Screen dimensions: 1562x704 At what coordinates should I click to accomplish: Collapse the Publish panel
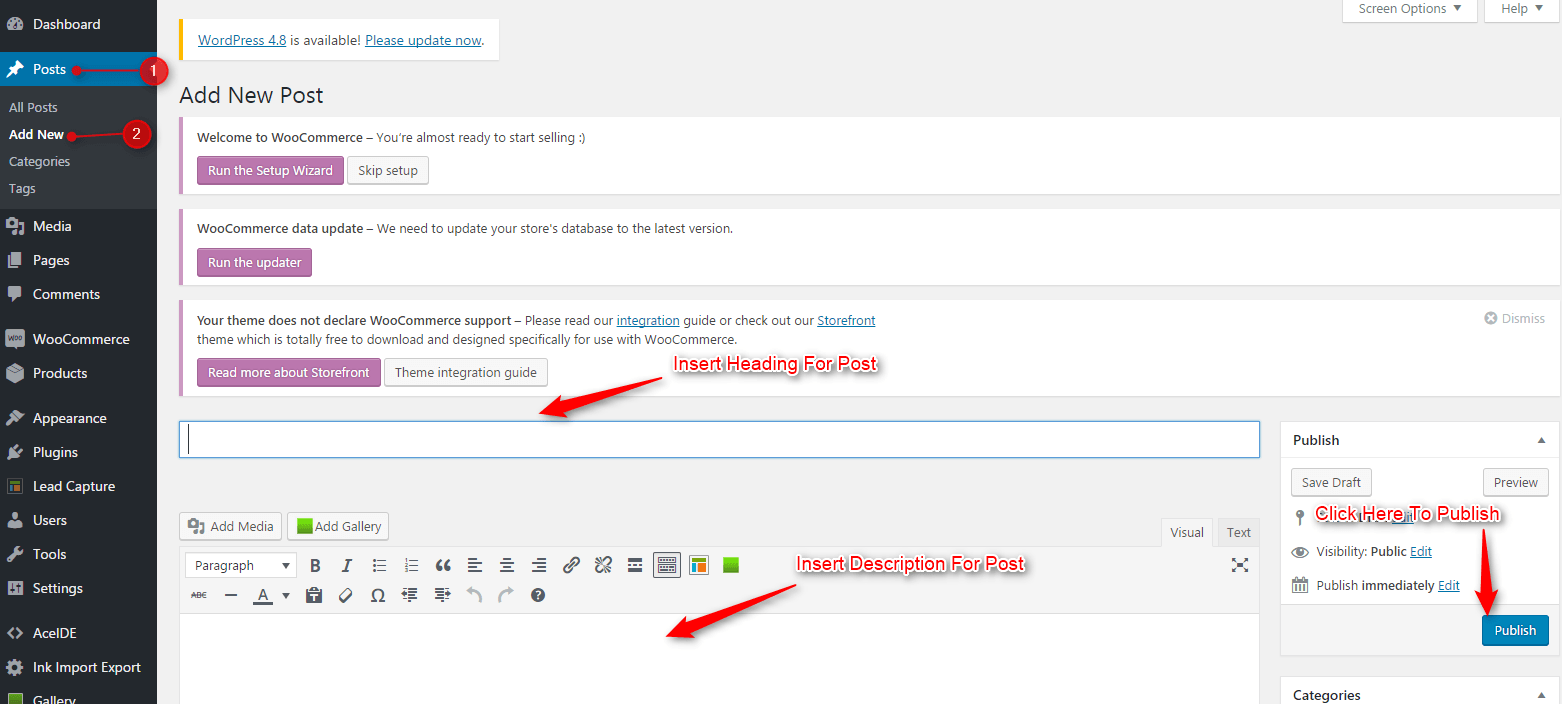[1541, 440]
